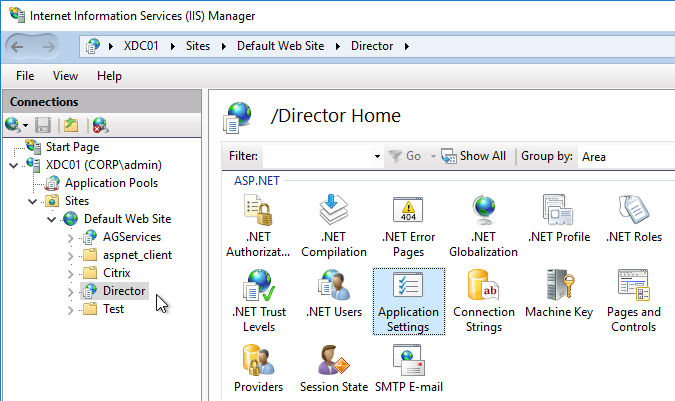Click the Back navigation arrow
The height and width of the screenshot is (401, 675).
[17, 46]
